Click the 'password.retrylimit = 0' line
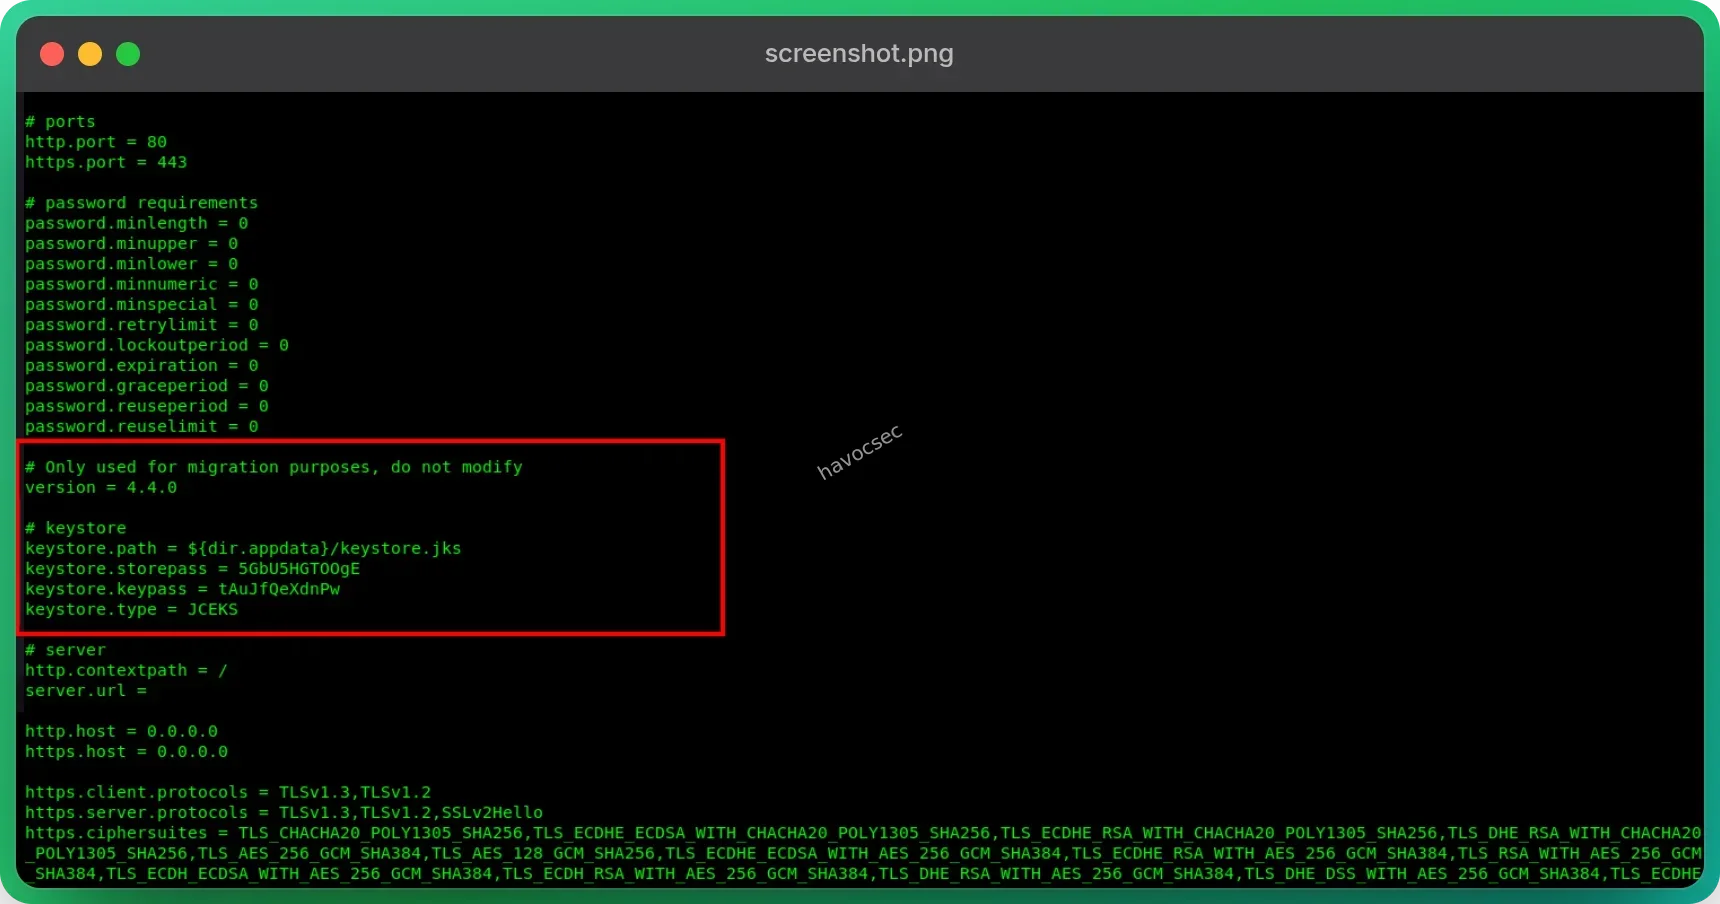 click(141, 325)
